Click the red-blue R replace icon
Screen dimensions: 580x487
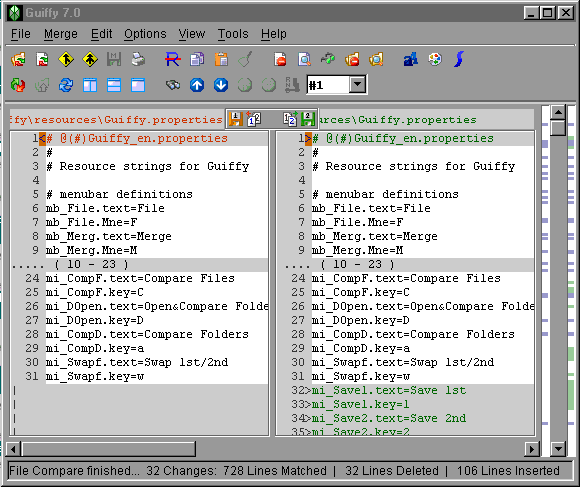coord(173,60)
